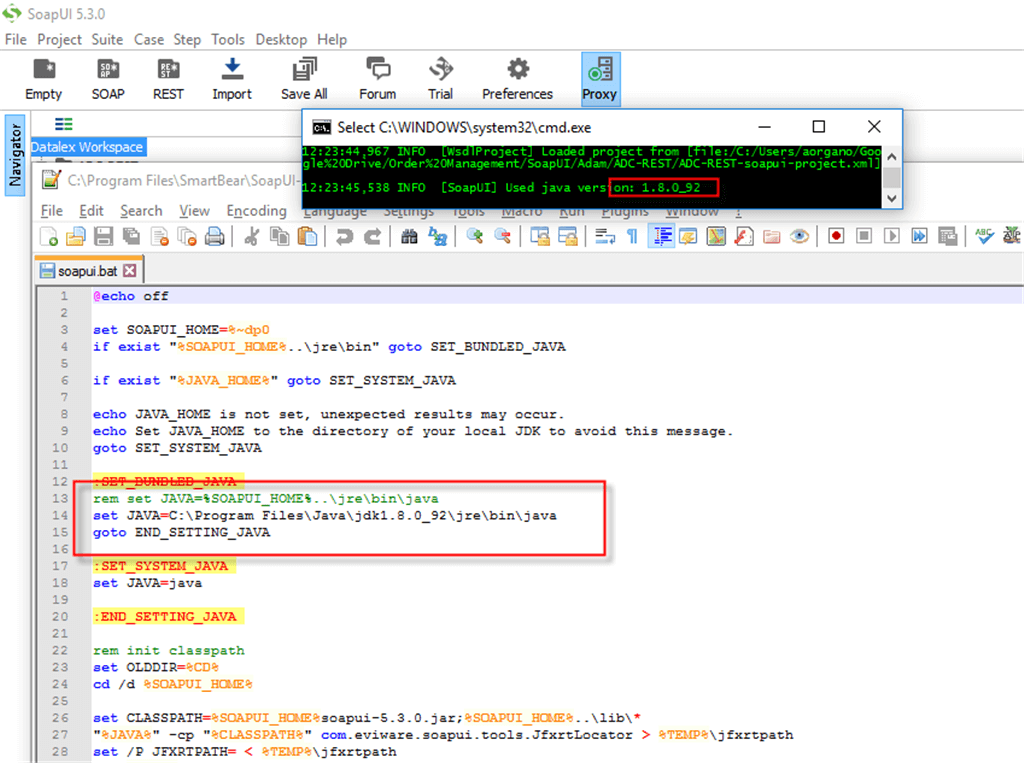The height and width of the screenshot is (763, 1024).
Task: Click the Notepad++ Save icon
Action: click(103, 236)
